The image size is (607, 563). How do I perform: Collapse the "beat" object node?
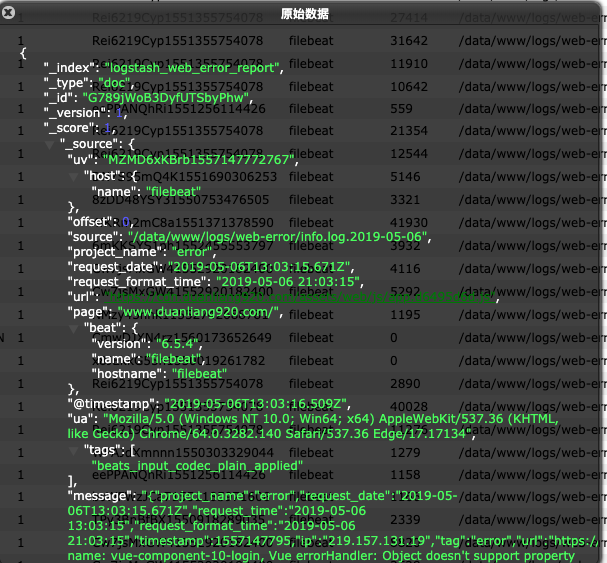point(73,329)
